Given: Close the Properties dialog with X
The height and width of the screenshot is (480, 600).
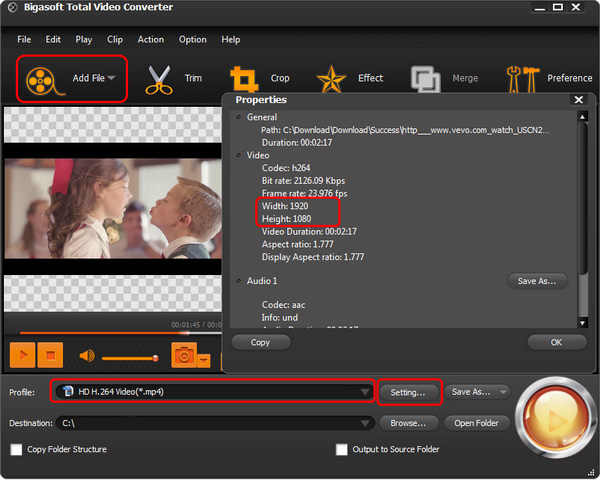Looking at the screenshot, I should (x=579, y=100).
